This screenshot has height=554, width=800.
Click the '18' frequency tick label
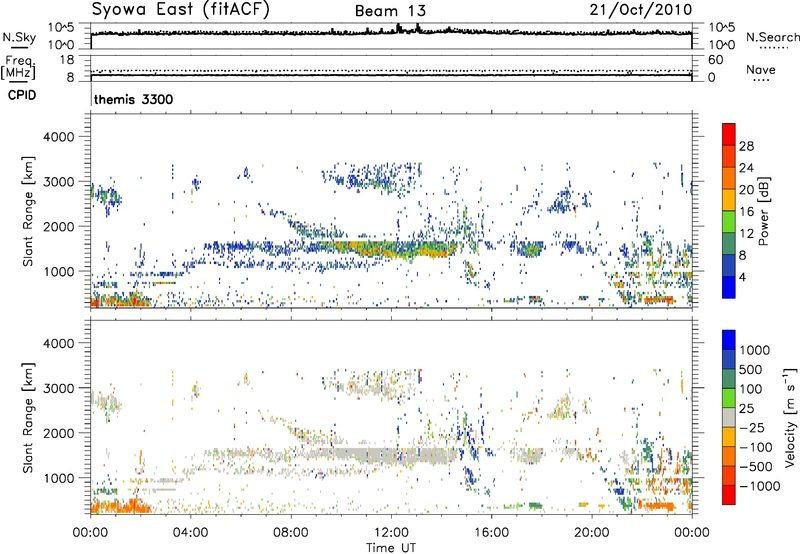coord(67,60)
